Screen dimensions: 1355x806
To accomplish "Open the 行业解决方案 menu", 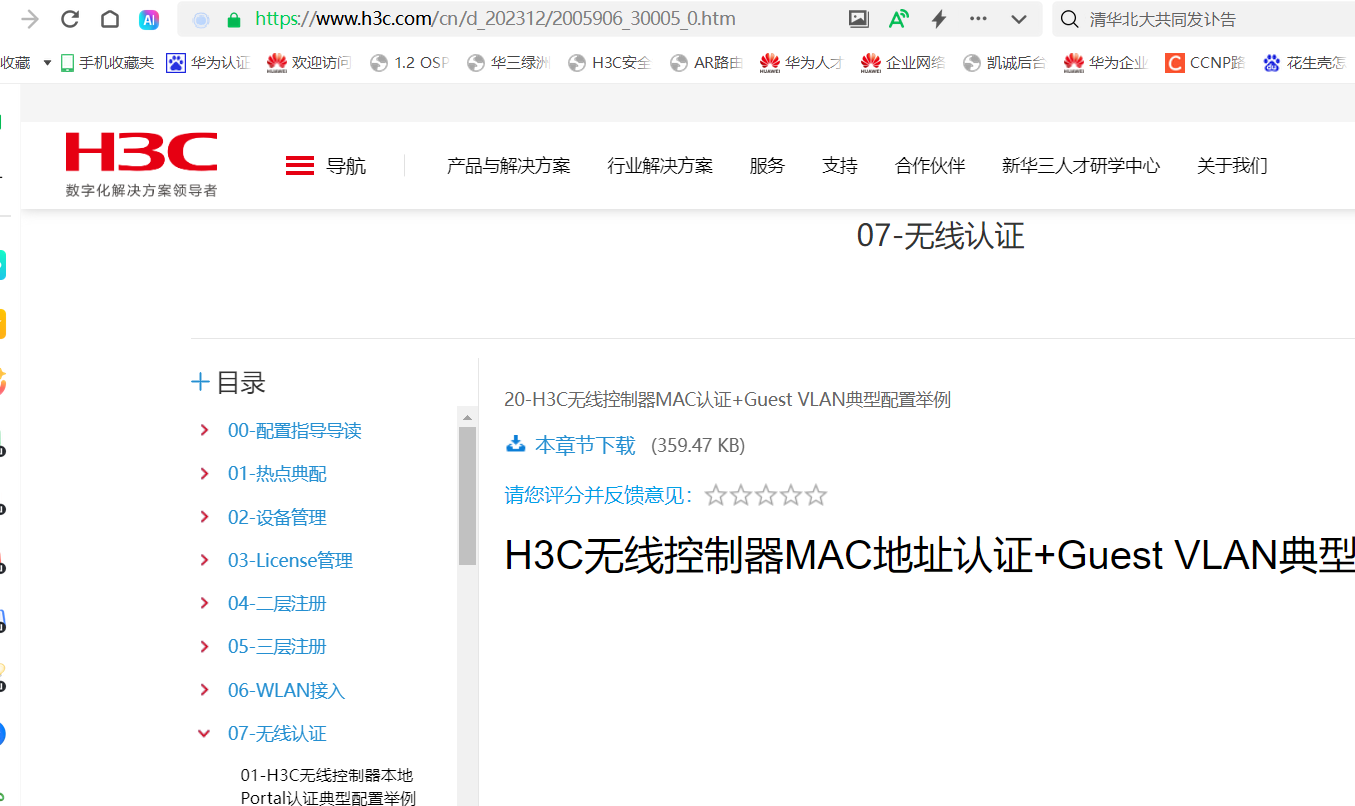I will tap(660, 166).
